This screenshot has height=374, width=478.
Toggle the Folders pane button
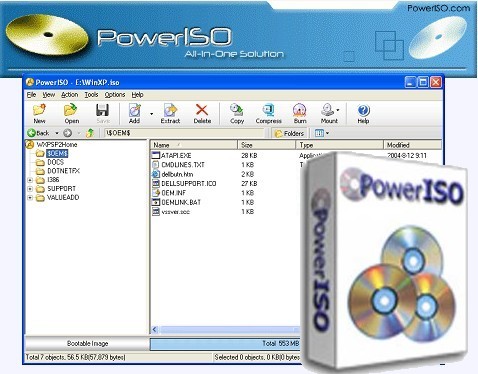(289, 133)
